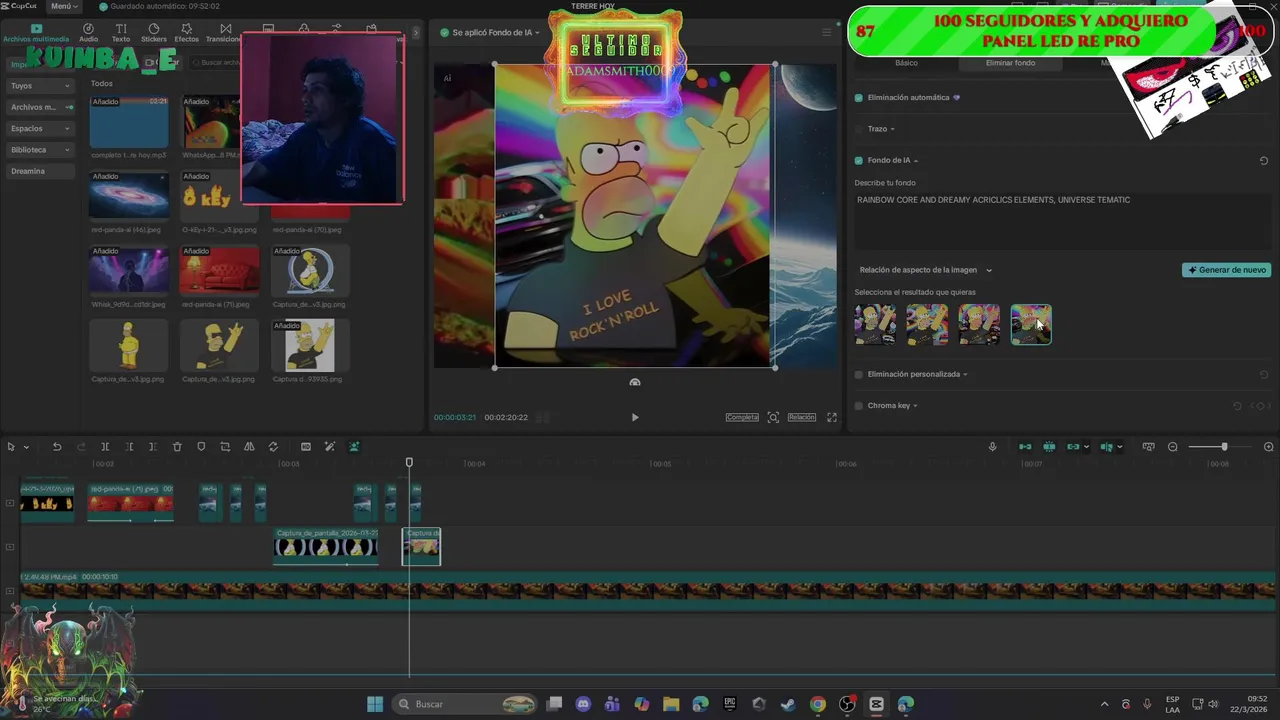
Task: Toggle the Chroma key checkbox
Action: (859, 406)
